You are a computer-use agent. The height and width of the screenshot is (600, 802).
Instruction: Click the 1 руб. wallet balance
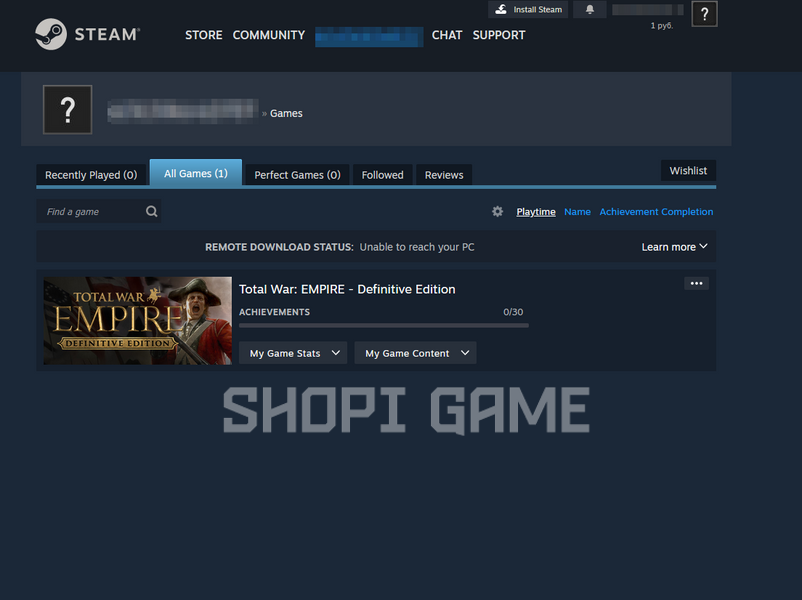coord(661,26)
